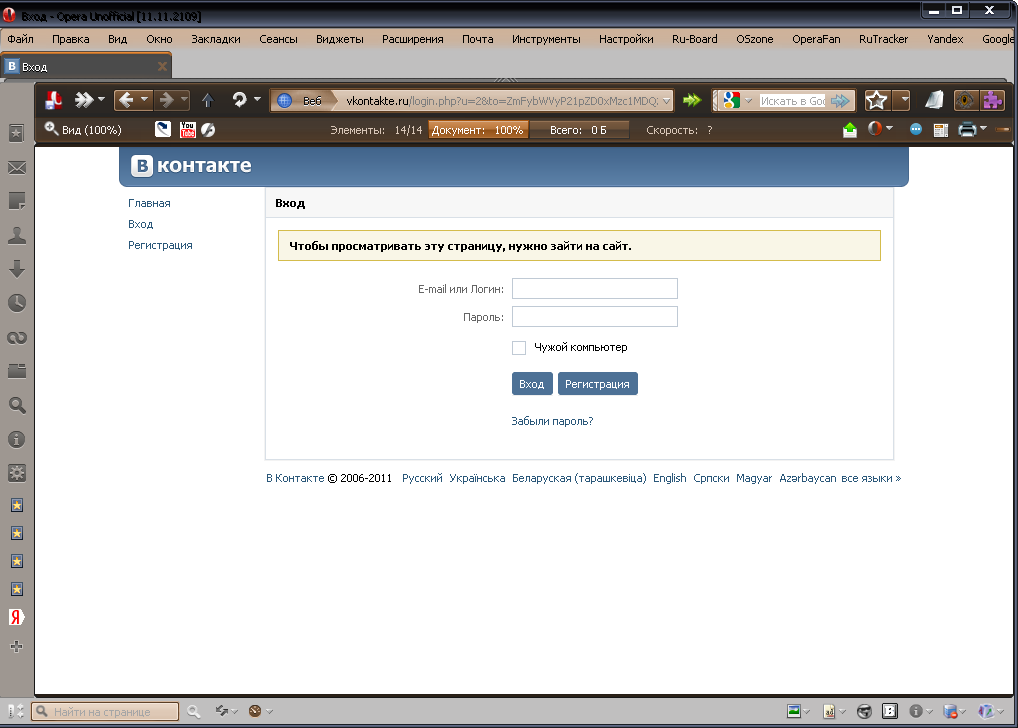Focus the 'Пароль' password field

[595, 316]
